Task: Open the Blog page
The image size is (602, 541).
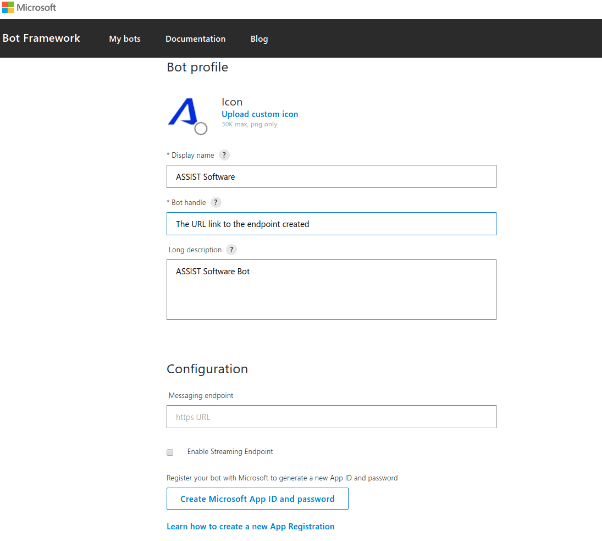Action: [259, 39]
